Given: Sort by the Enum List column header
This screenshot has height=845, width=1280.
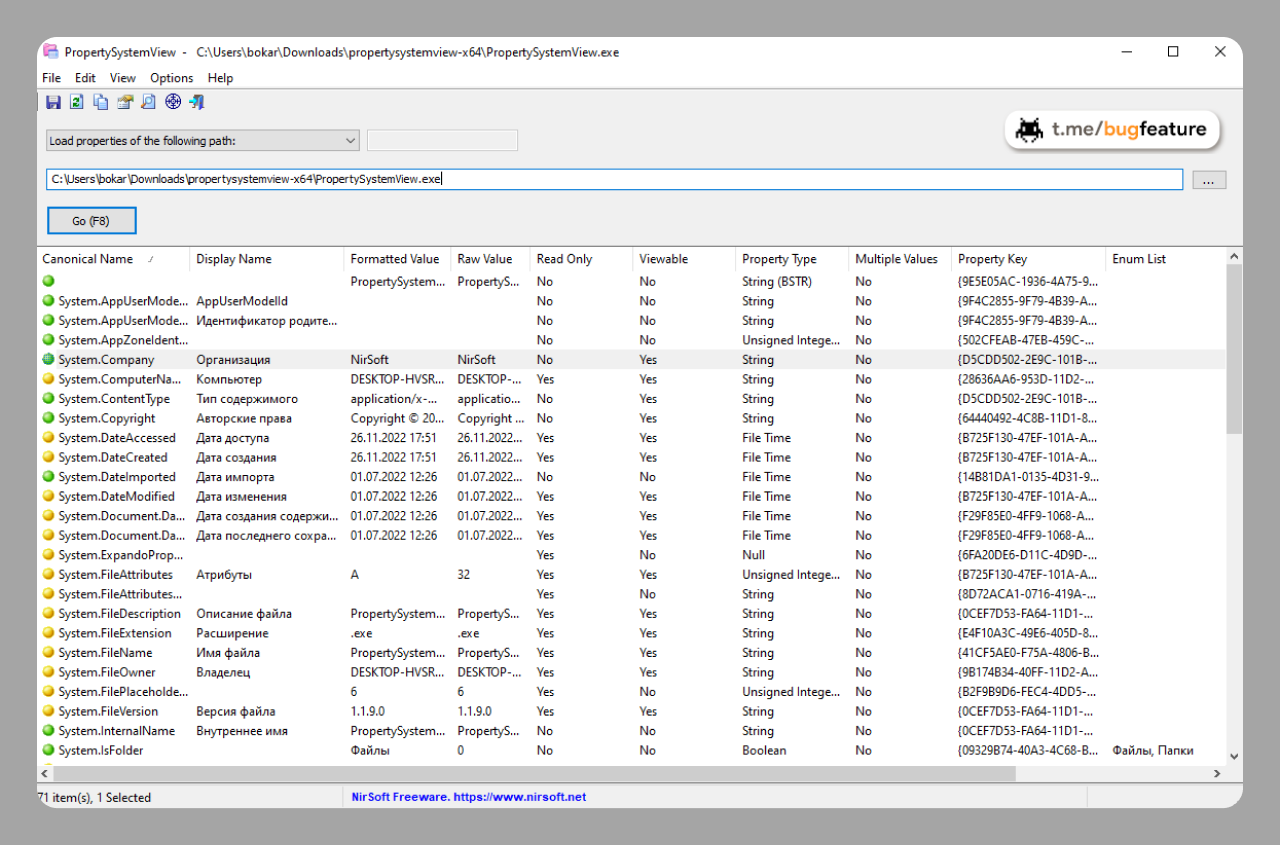Looking at the screenshot, I should (1166, 259).
